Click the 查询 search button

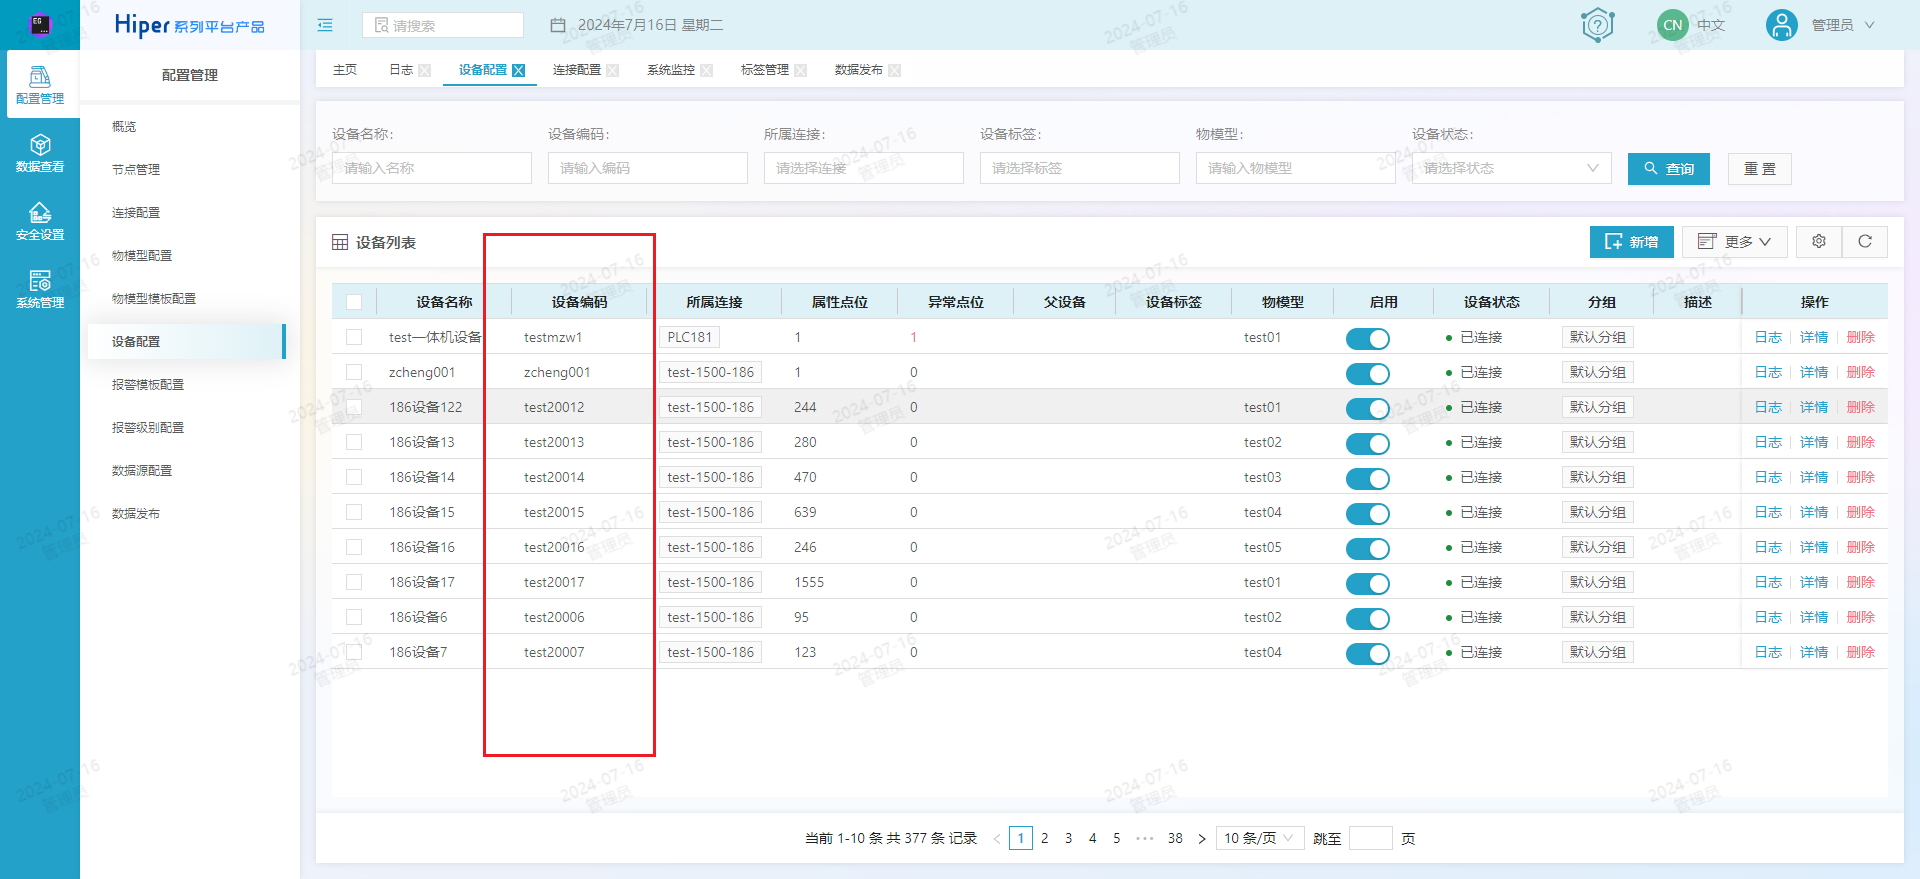point(1669,169)
